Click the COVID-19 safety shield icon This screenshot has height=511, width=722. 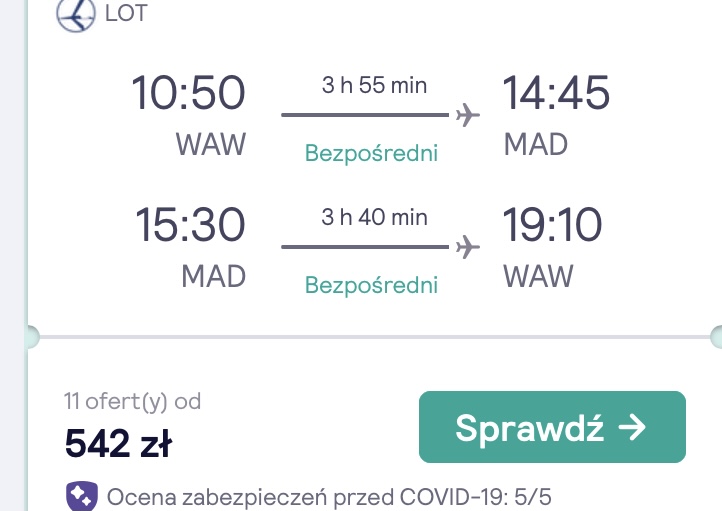pos(82,496)
